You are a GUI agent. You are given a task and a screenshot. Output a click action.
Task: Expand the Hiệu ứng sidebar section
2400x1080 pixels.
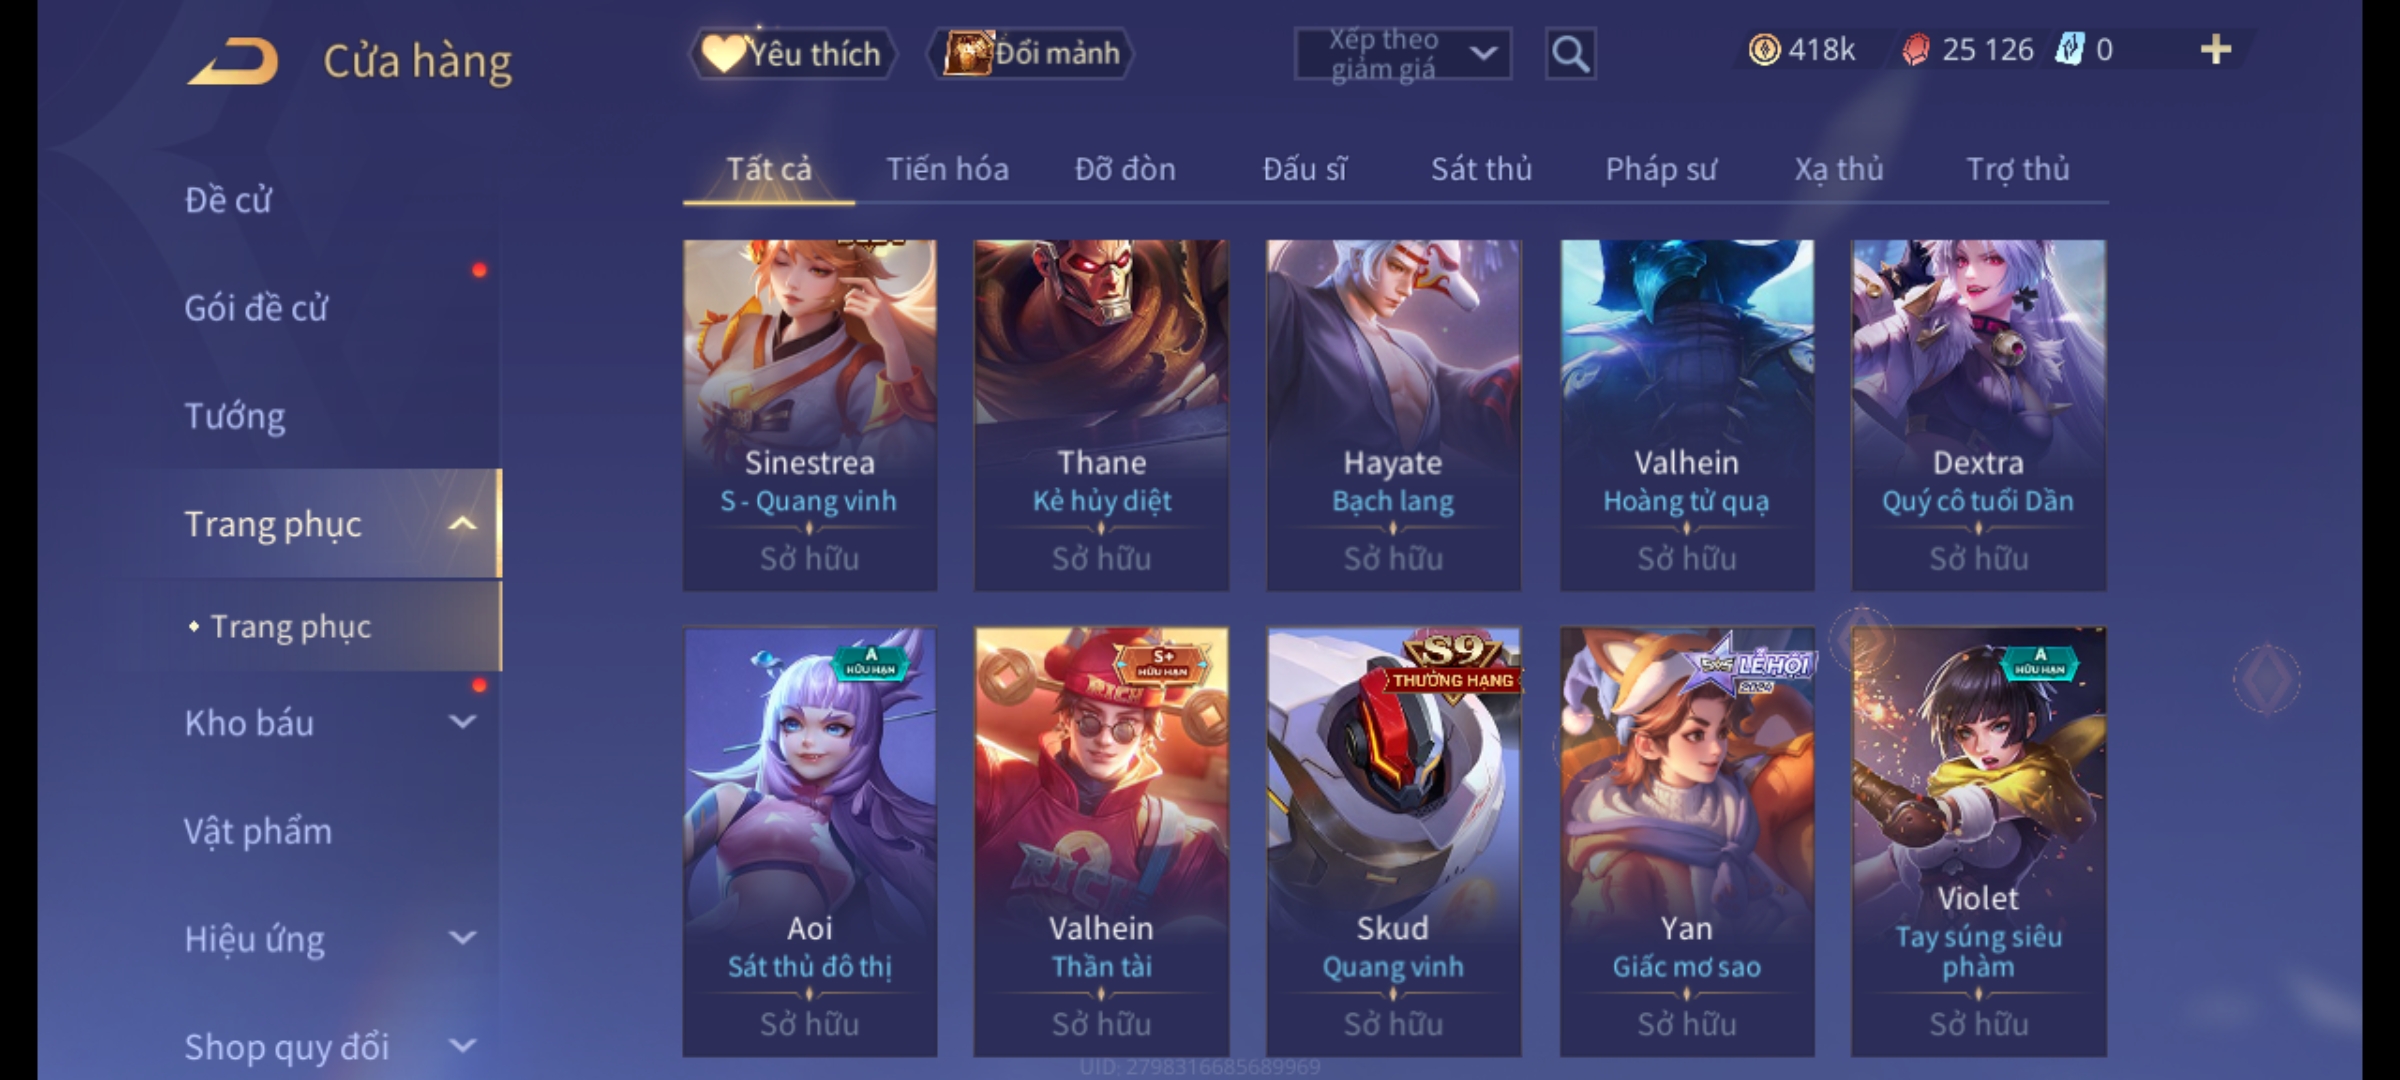(462, 938)
